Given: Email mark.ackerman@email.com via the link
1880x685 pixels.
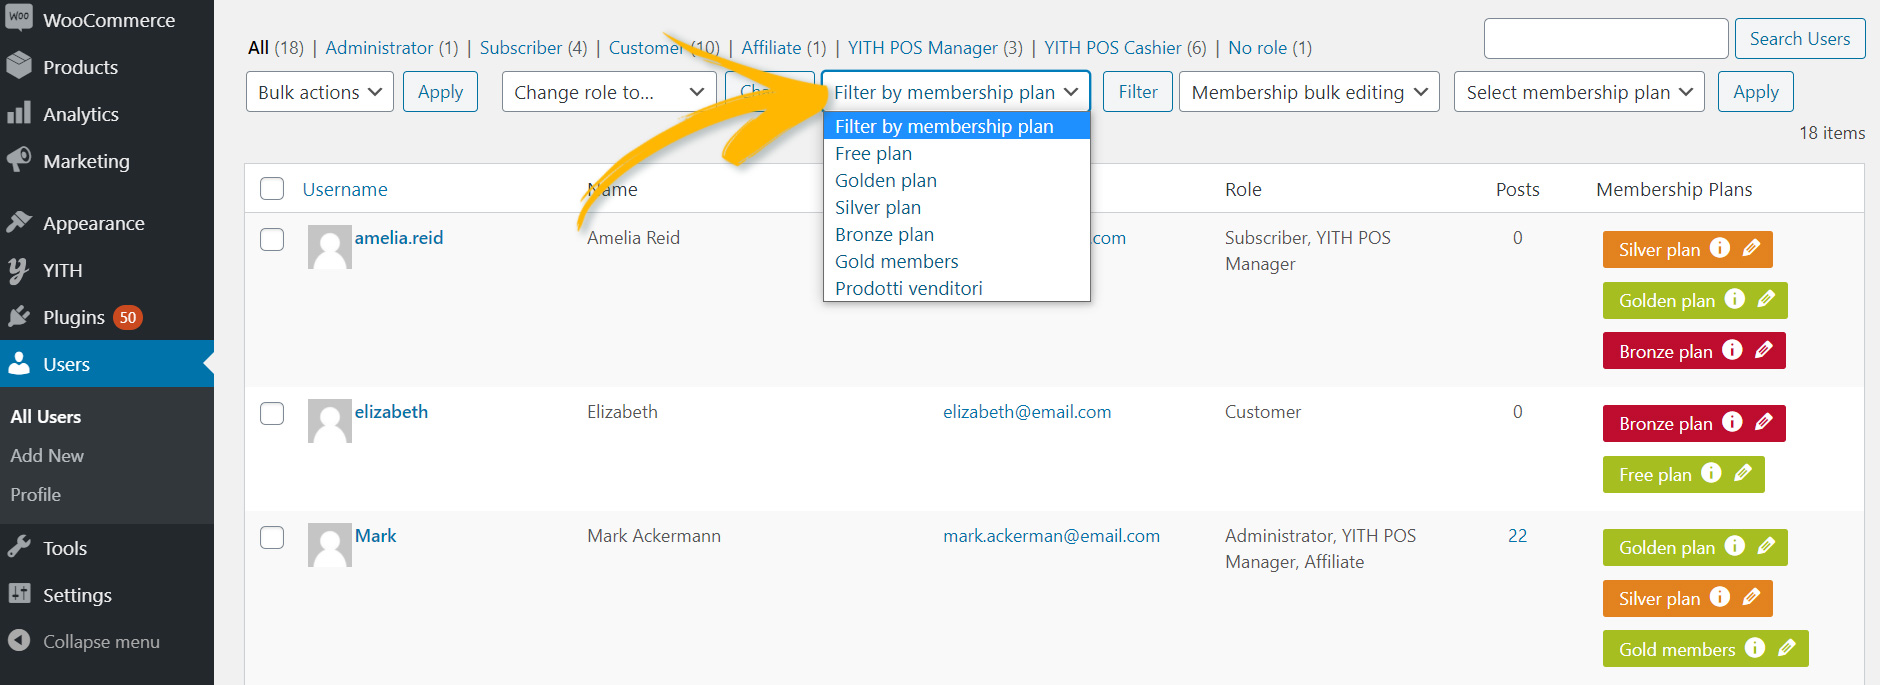Looking at the screenshot, I should 1052,535.
